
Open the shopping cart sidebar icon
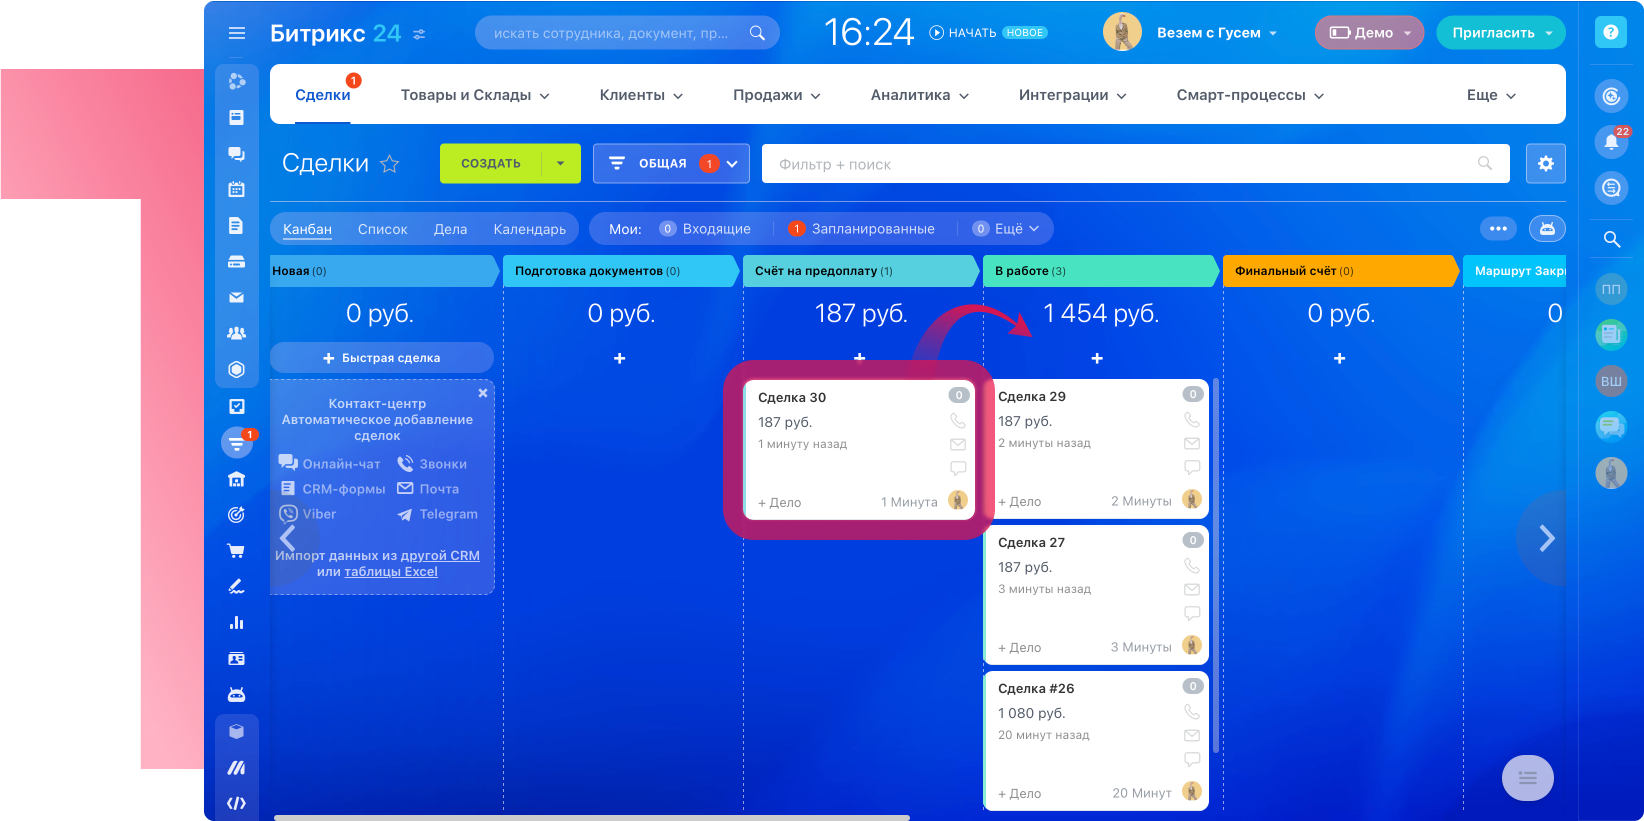pyautogui.click(x=236, y=550)
